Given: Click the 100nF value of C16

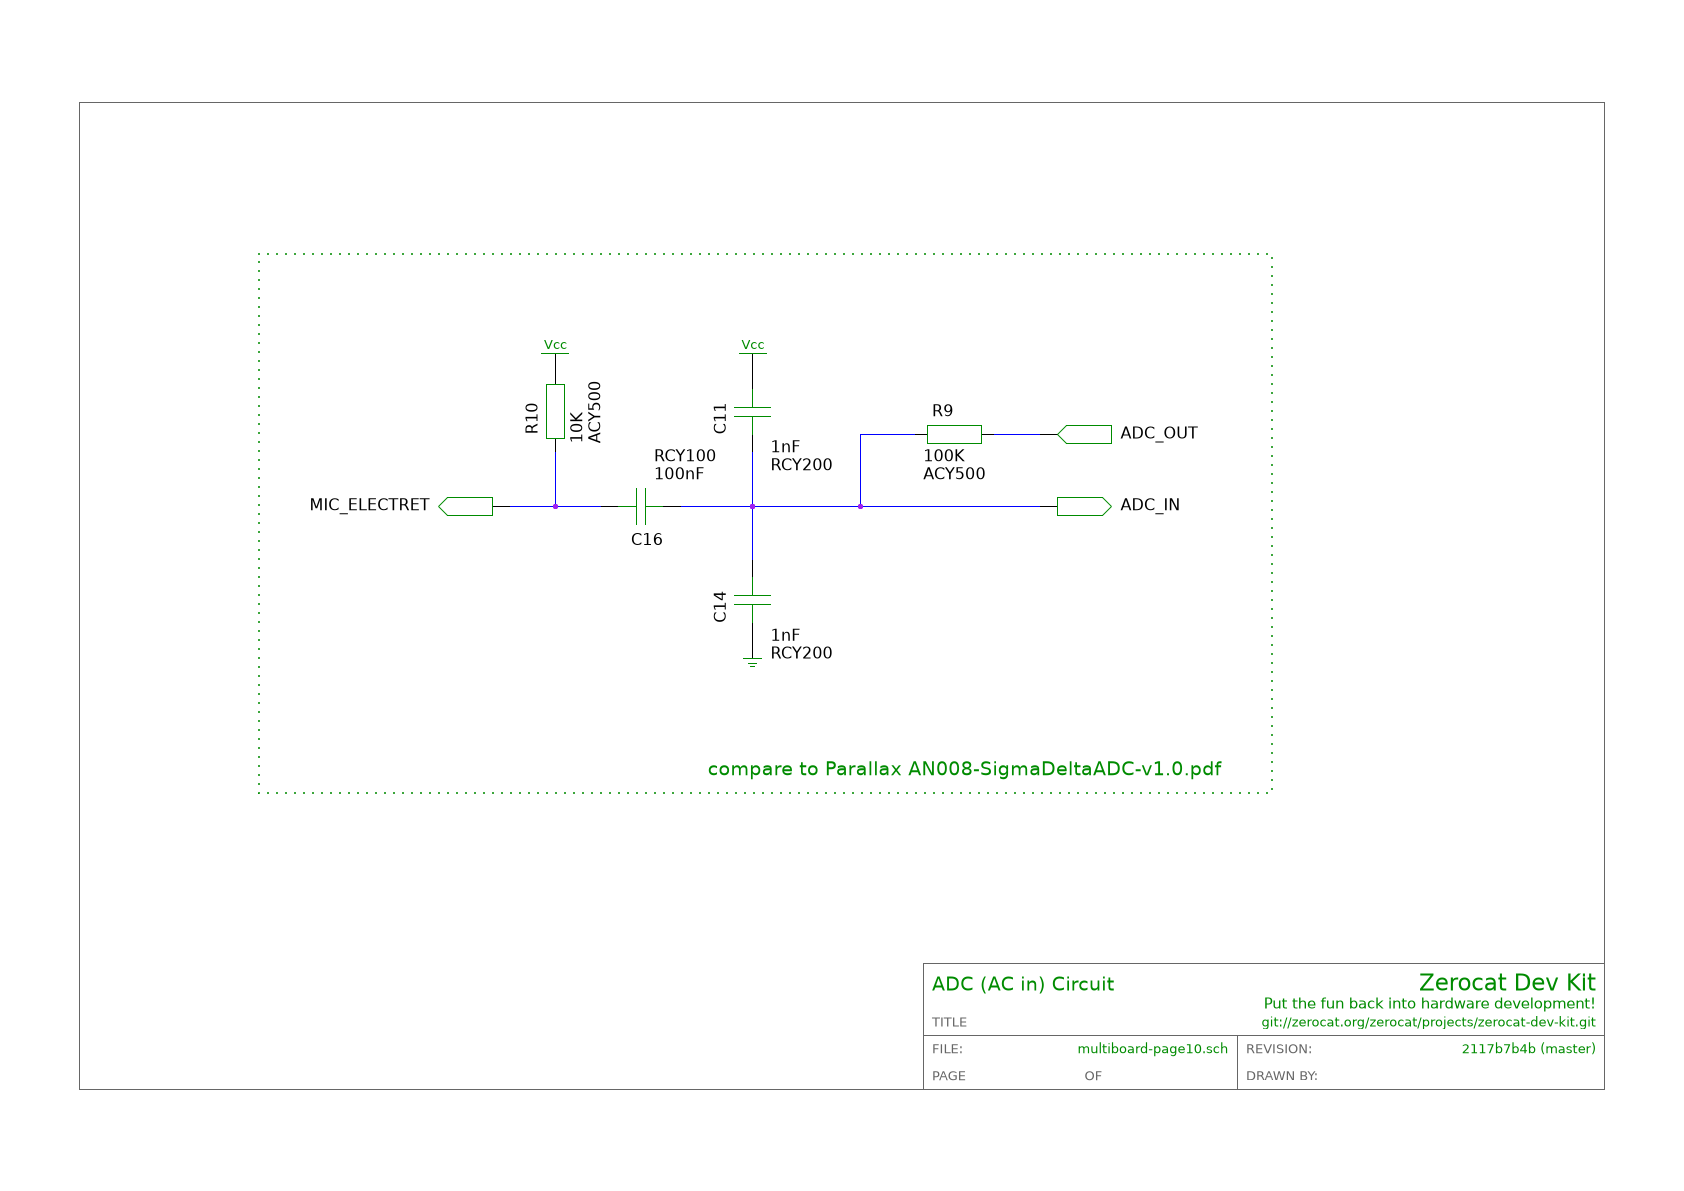Looking at the screenshot, I should (x=679, y=474).
